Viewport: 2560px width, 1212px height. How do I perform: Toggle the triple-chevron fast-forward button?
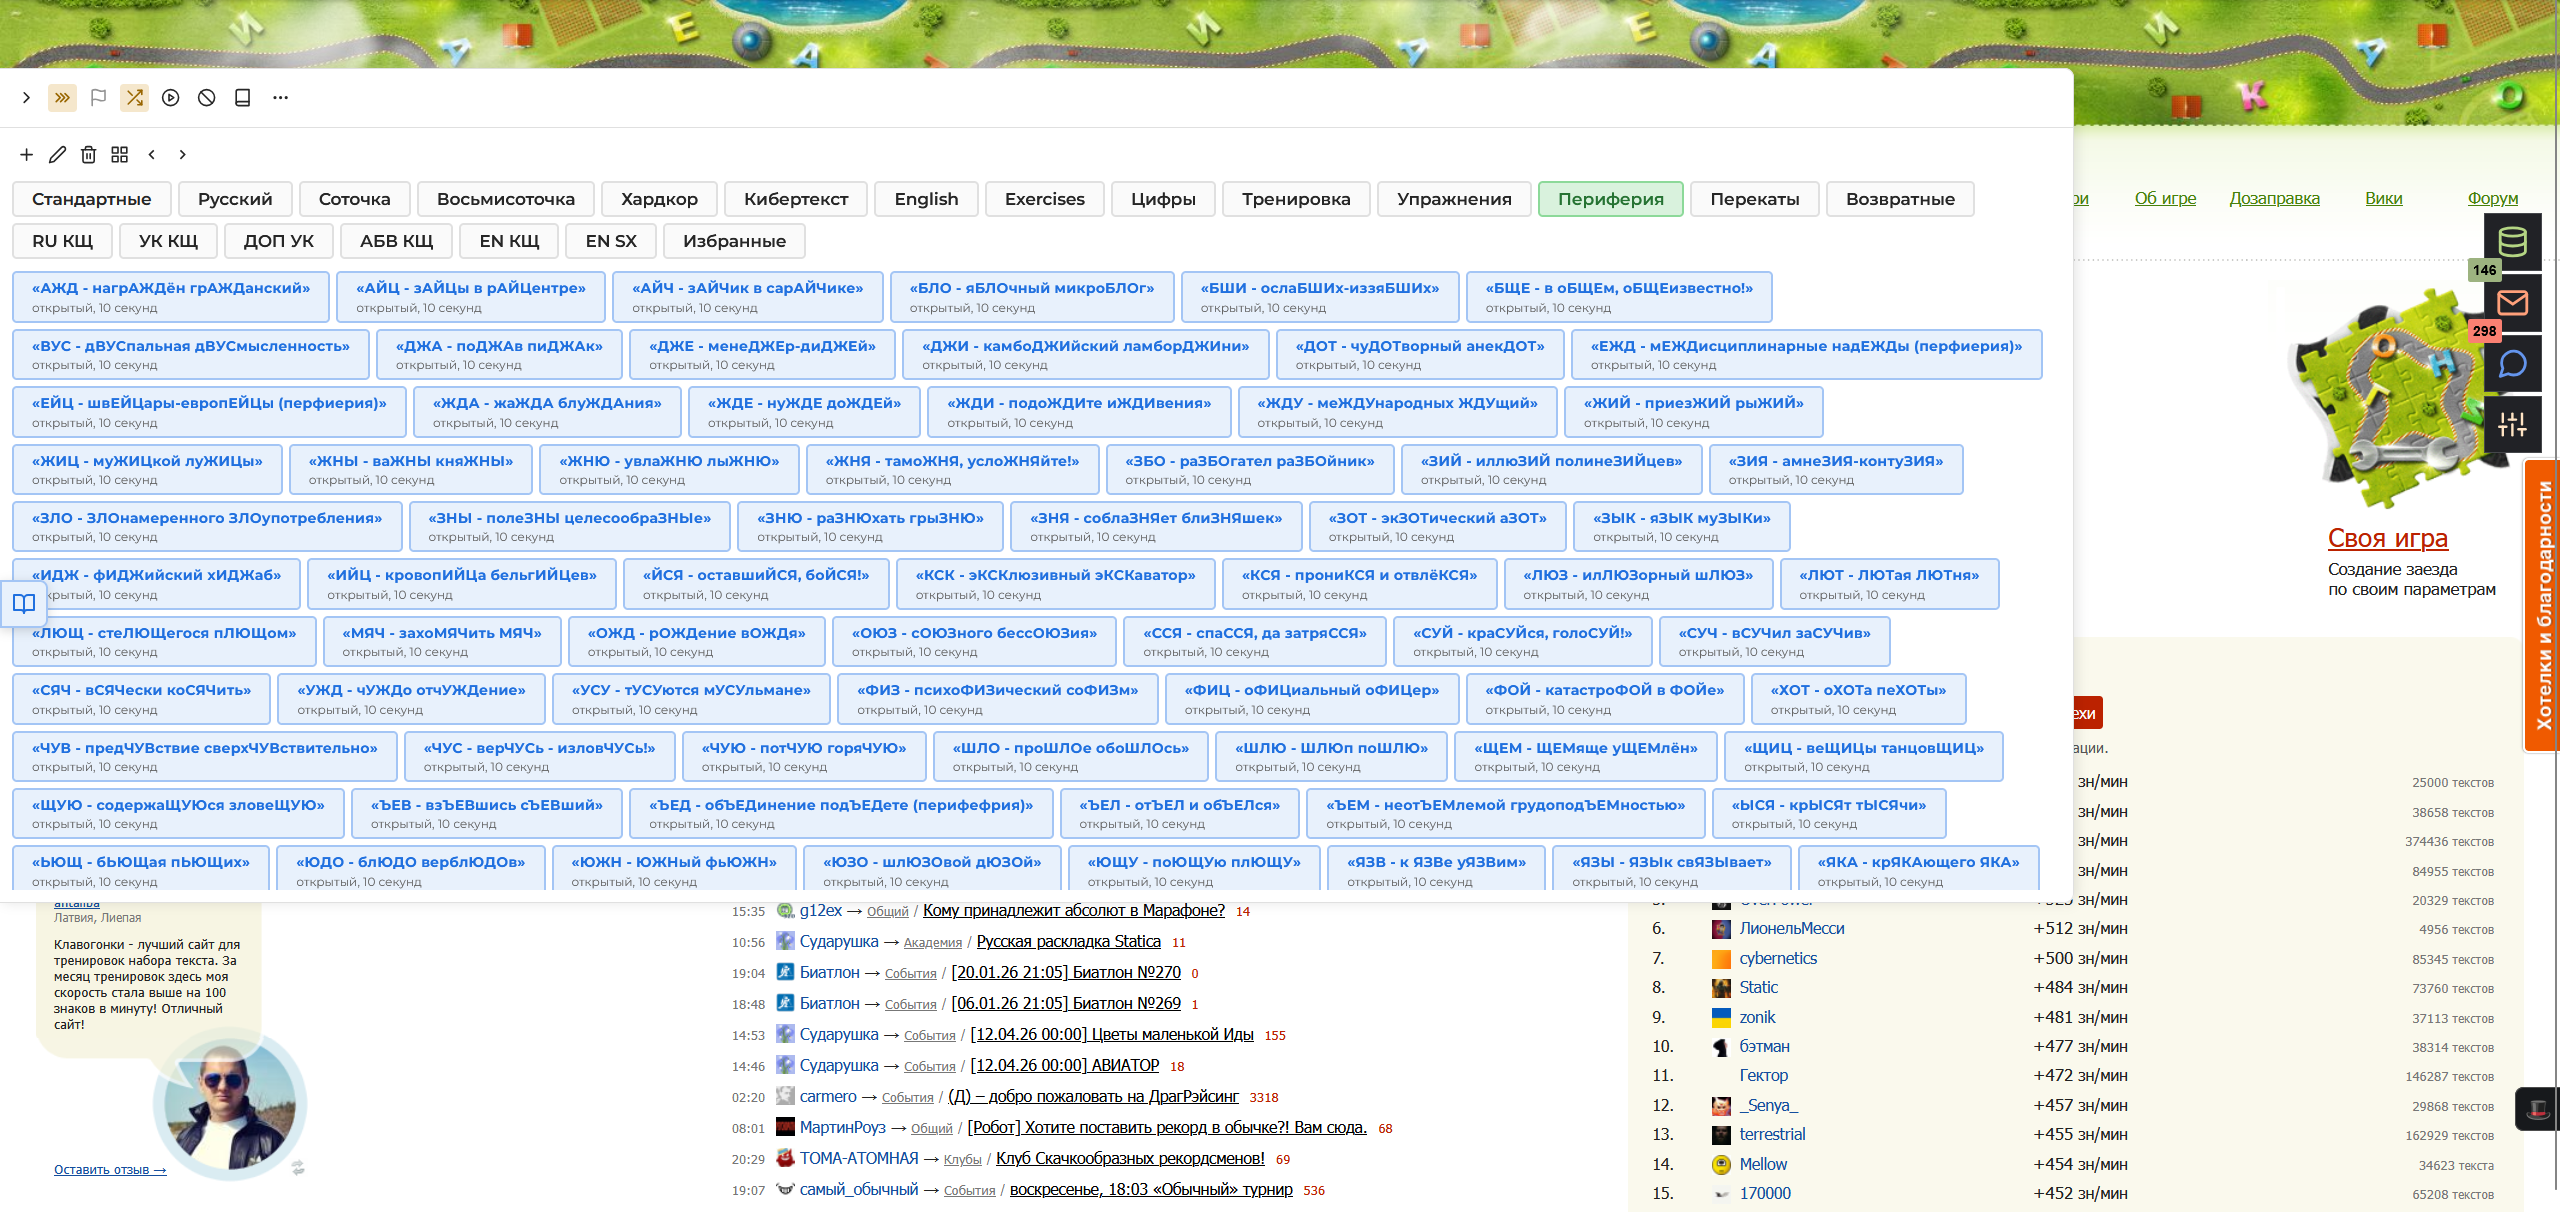pos(62,97)
